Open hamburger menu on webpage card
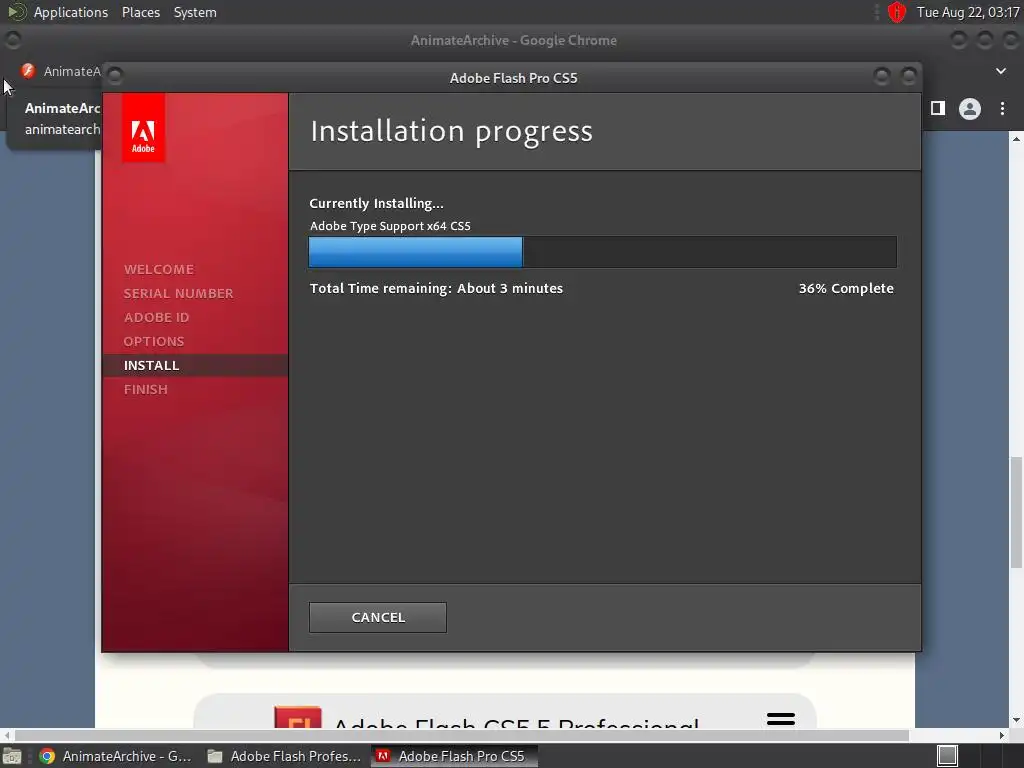Viewport: 1024px width, 768px height. [x=780, y=719]
